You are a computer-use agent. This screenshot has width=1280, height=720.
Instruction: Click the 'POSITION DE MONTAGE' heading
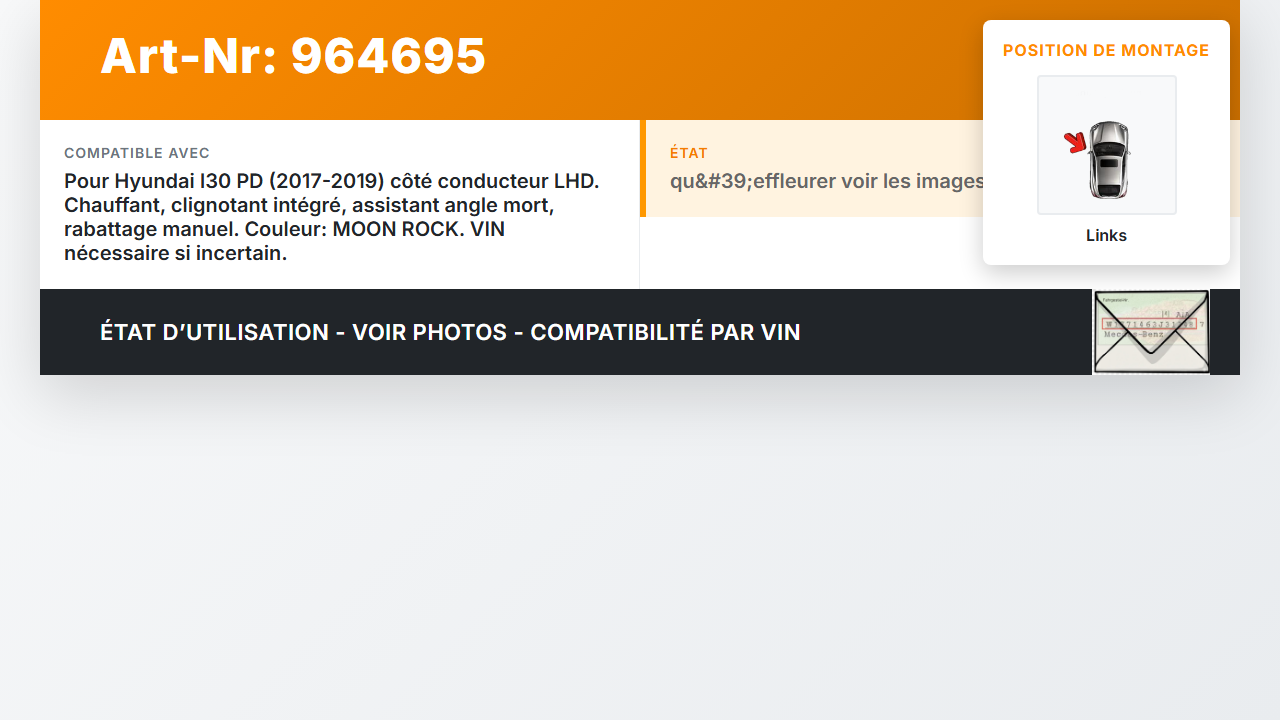pos(1106,51)
